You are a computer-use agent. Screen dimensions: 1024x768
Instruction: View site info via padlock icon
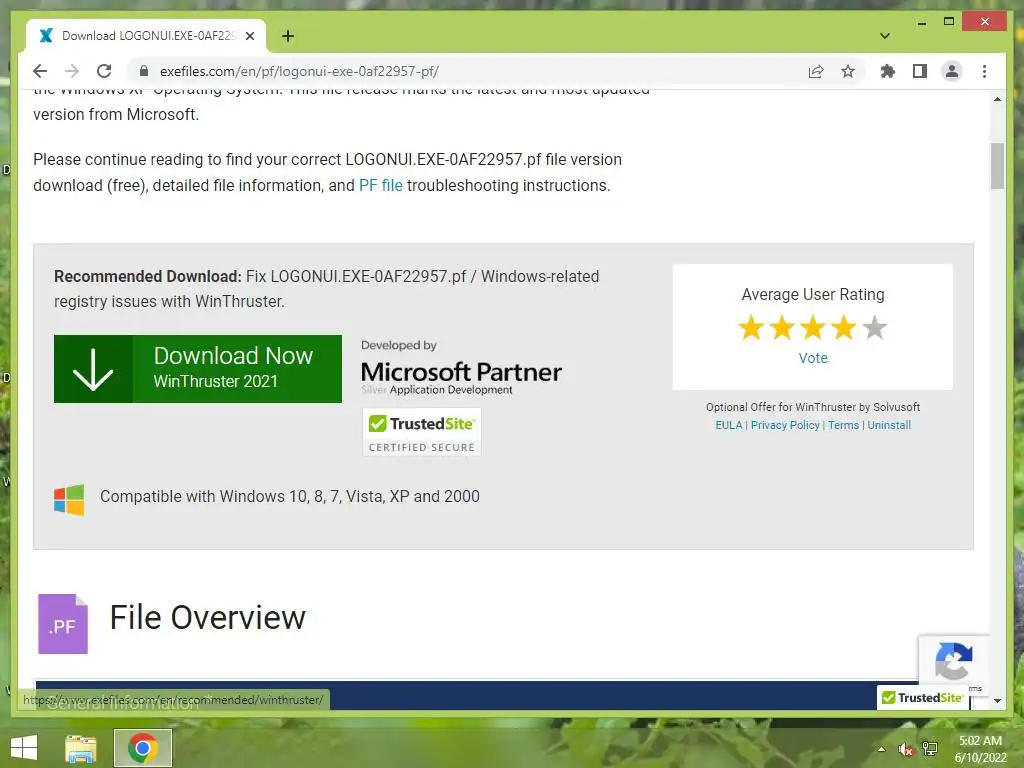(x=144, y=71)
